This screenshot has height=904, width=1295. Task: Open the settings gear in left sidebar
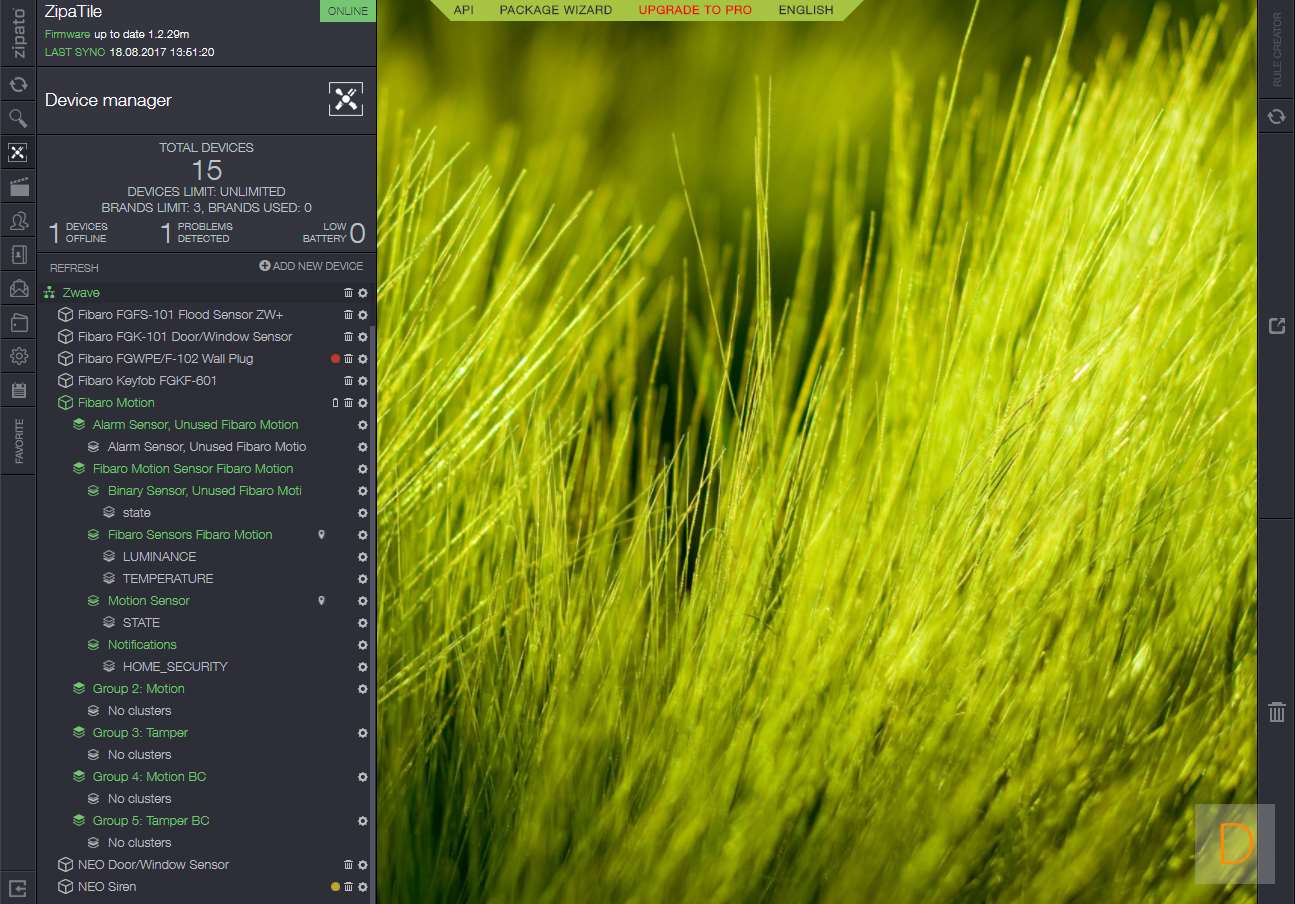click(18, 356)
